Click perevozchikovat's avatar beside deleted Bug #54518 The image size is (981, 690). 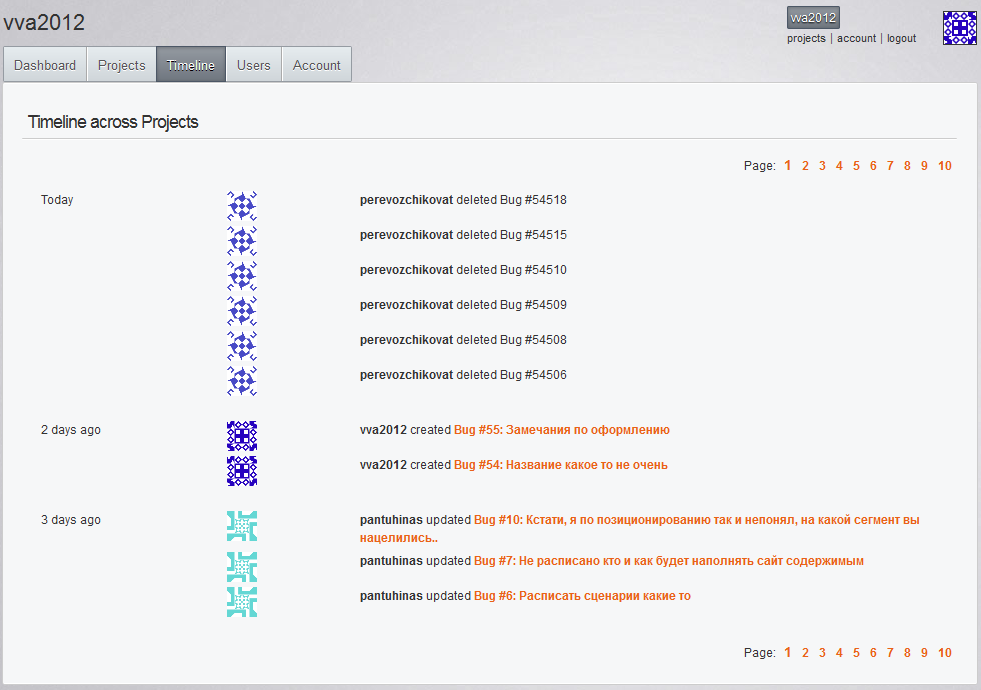pos(242,206)
